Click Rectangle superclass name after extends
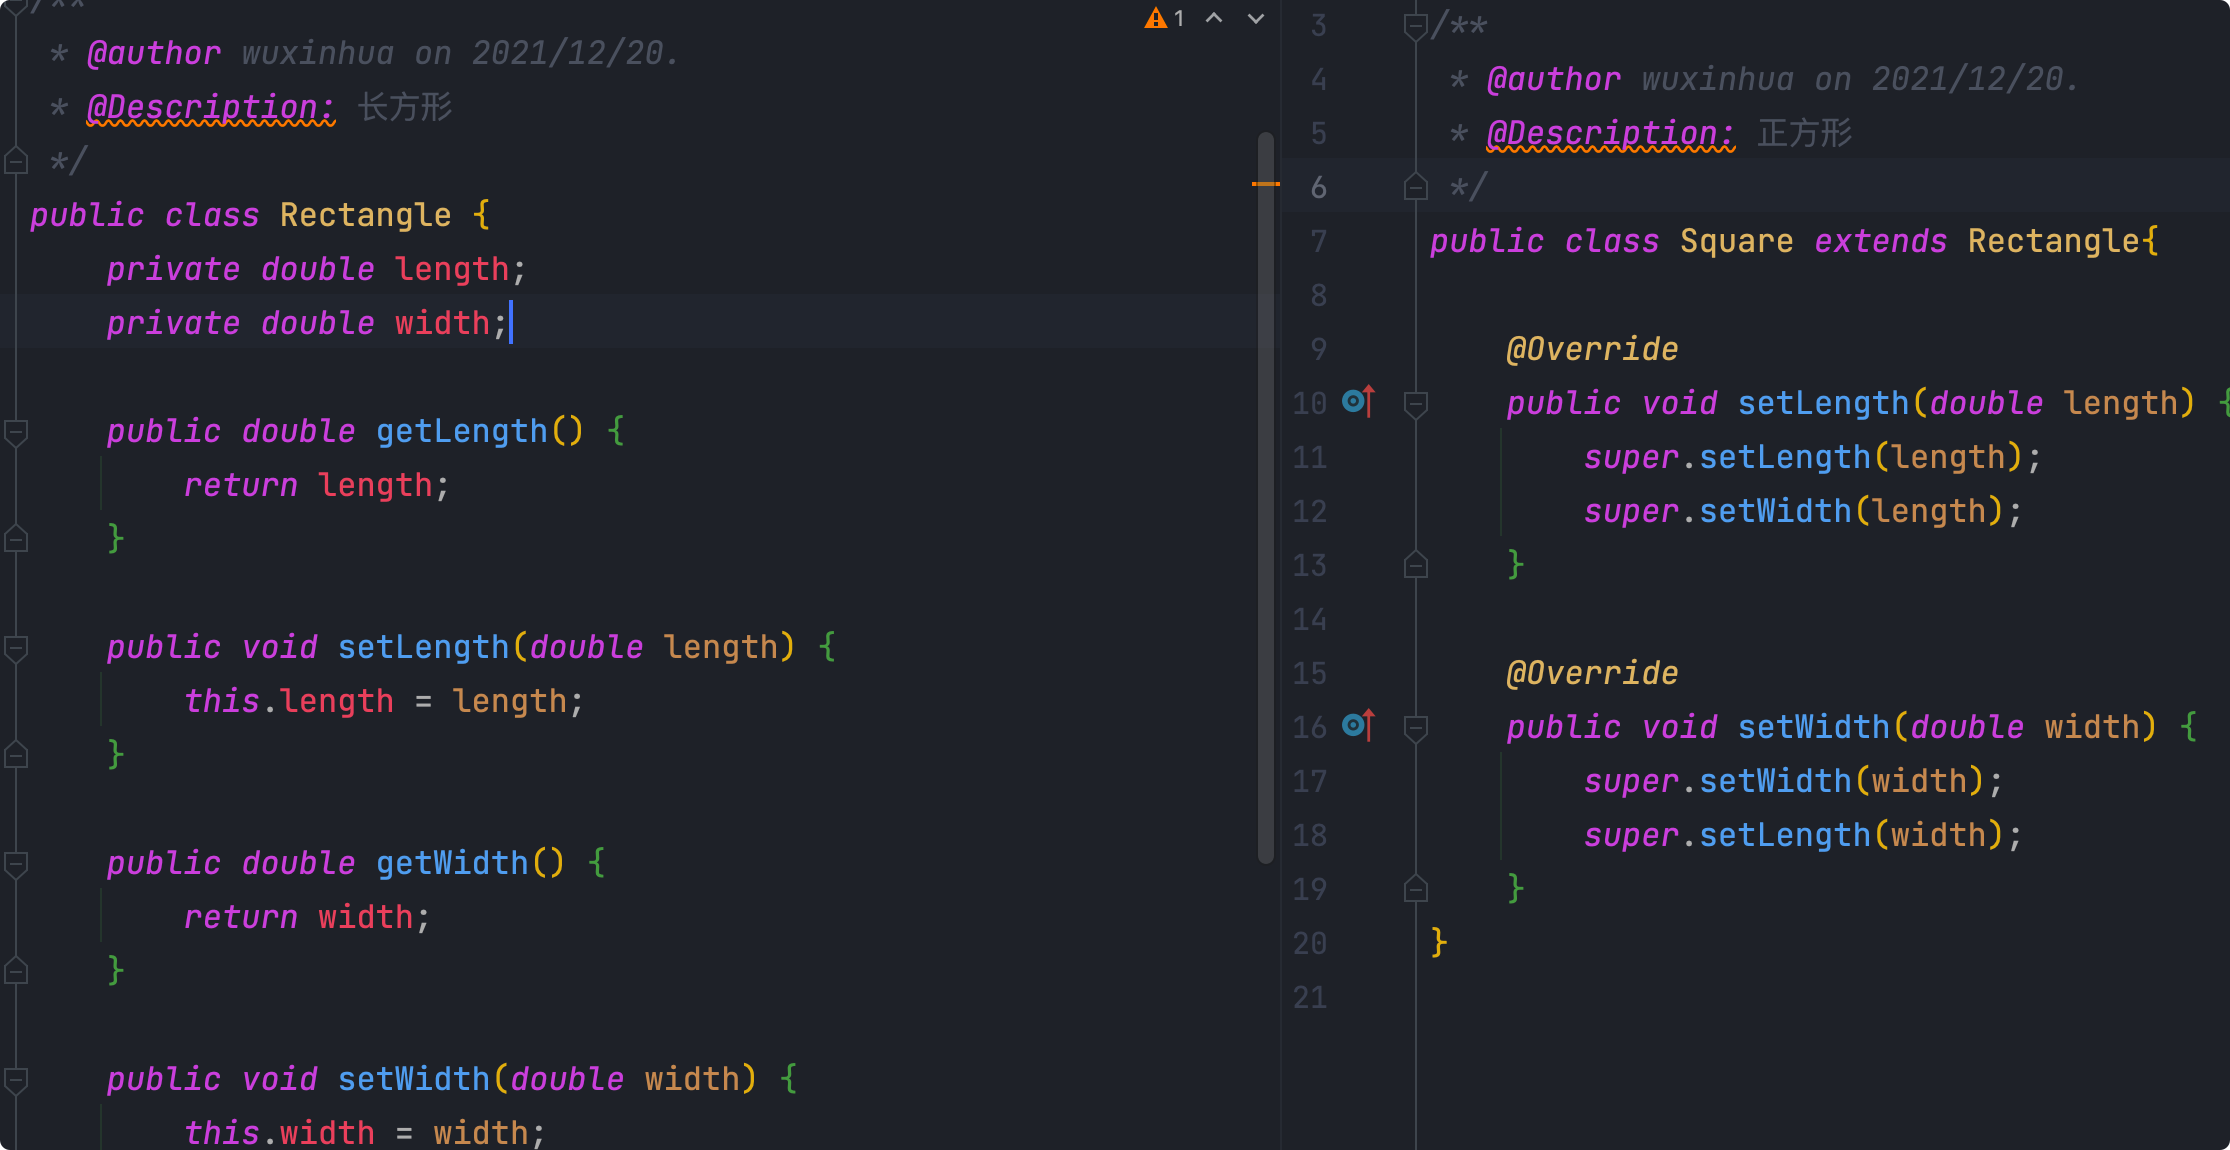Screen dimensions: 2230x1150 (x=2053, y=241)
